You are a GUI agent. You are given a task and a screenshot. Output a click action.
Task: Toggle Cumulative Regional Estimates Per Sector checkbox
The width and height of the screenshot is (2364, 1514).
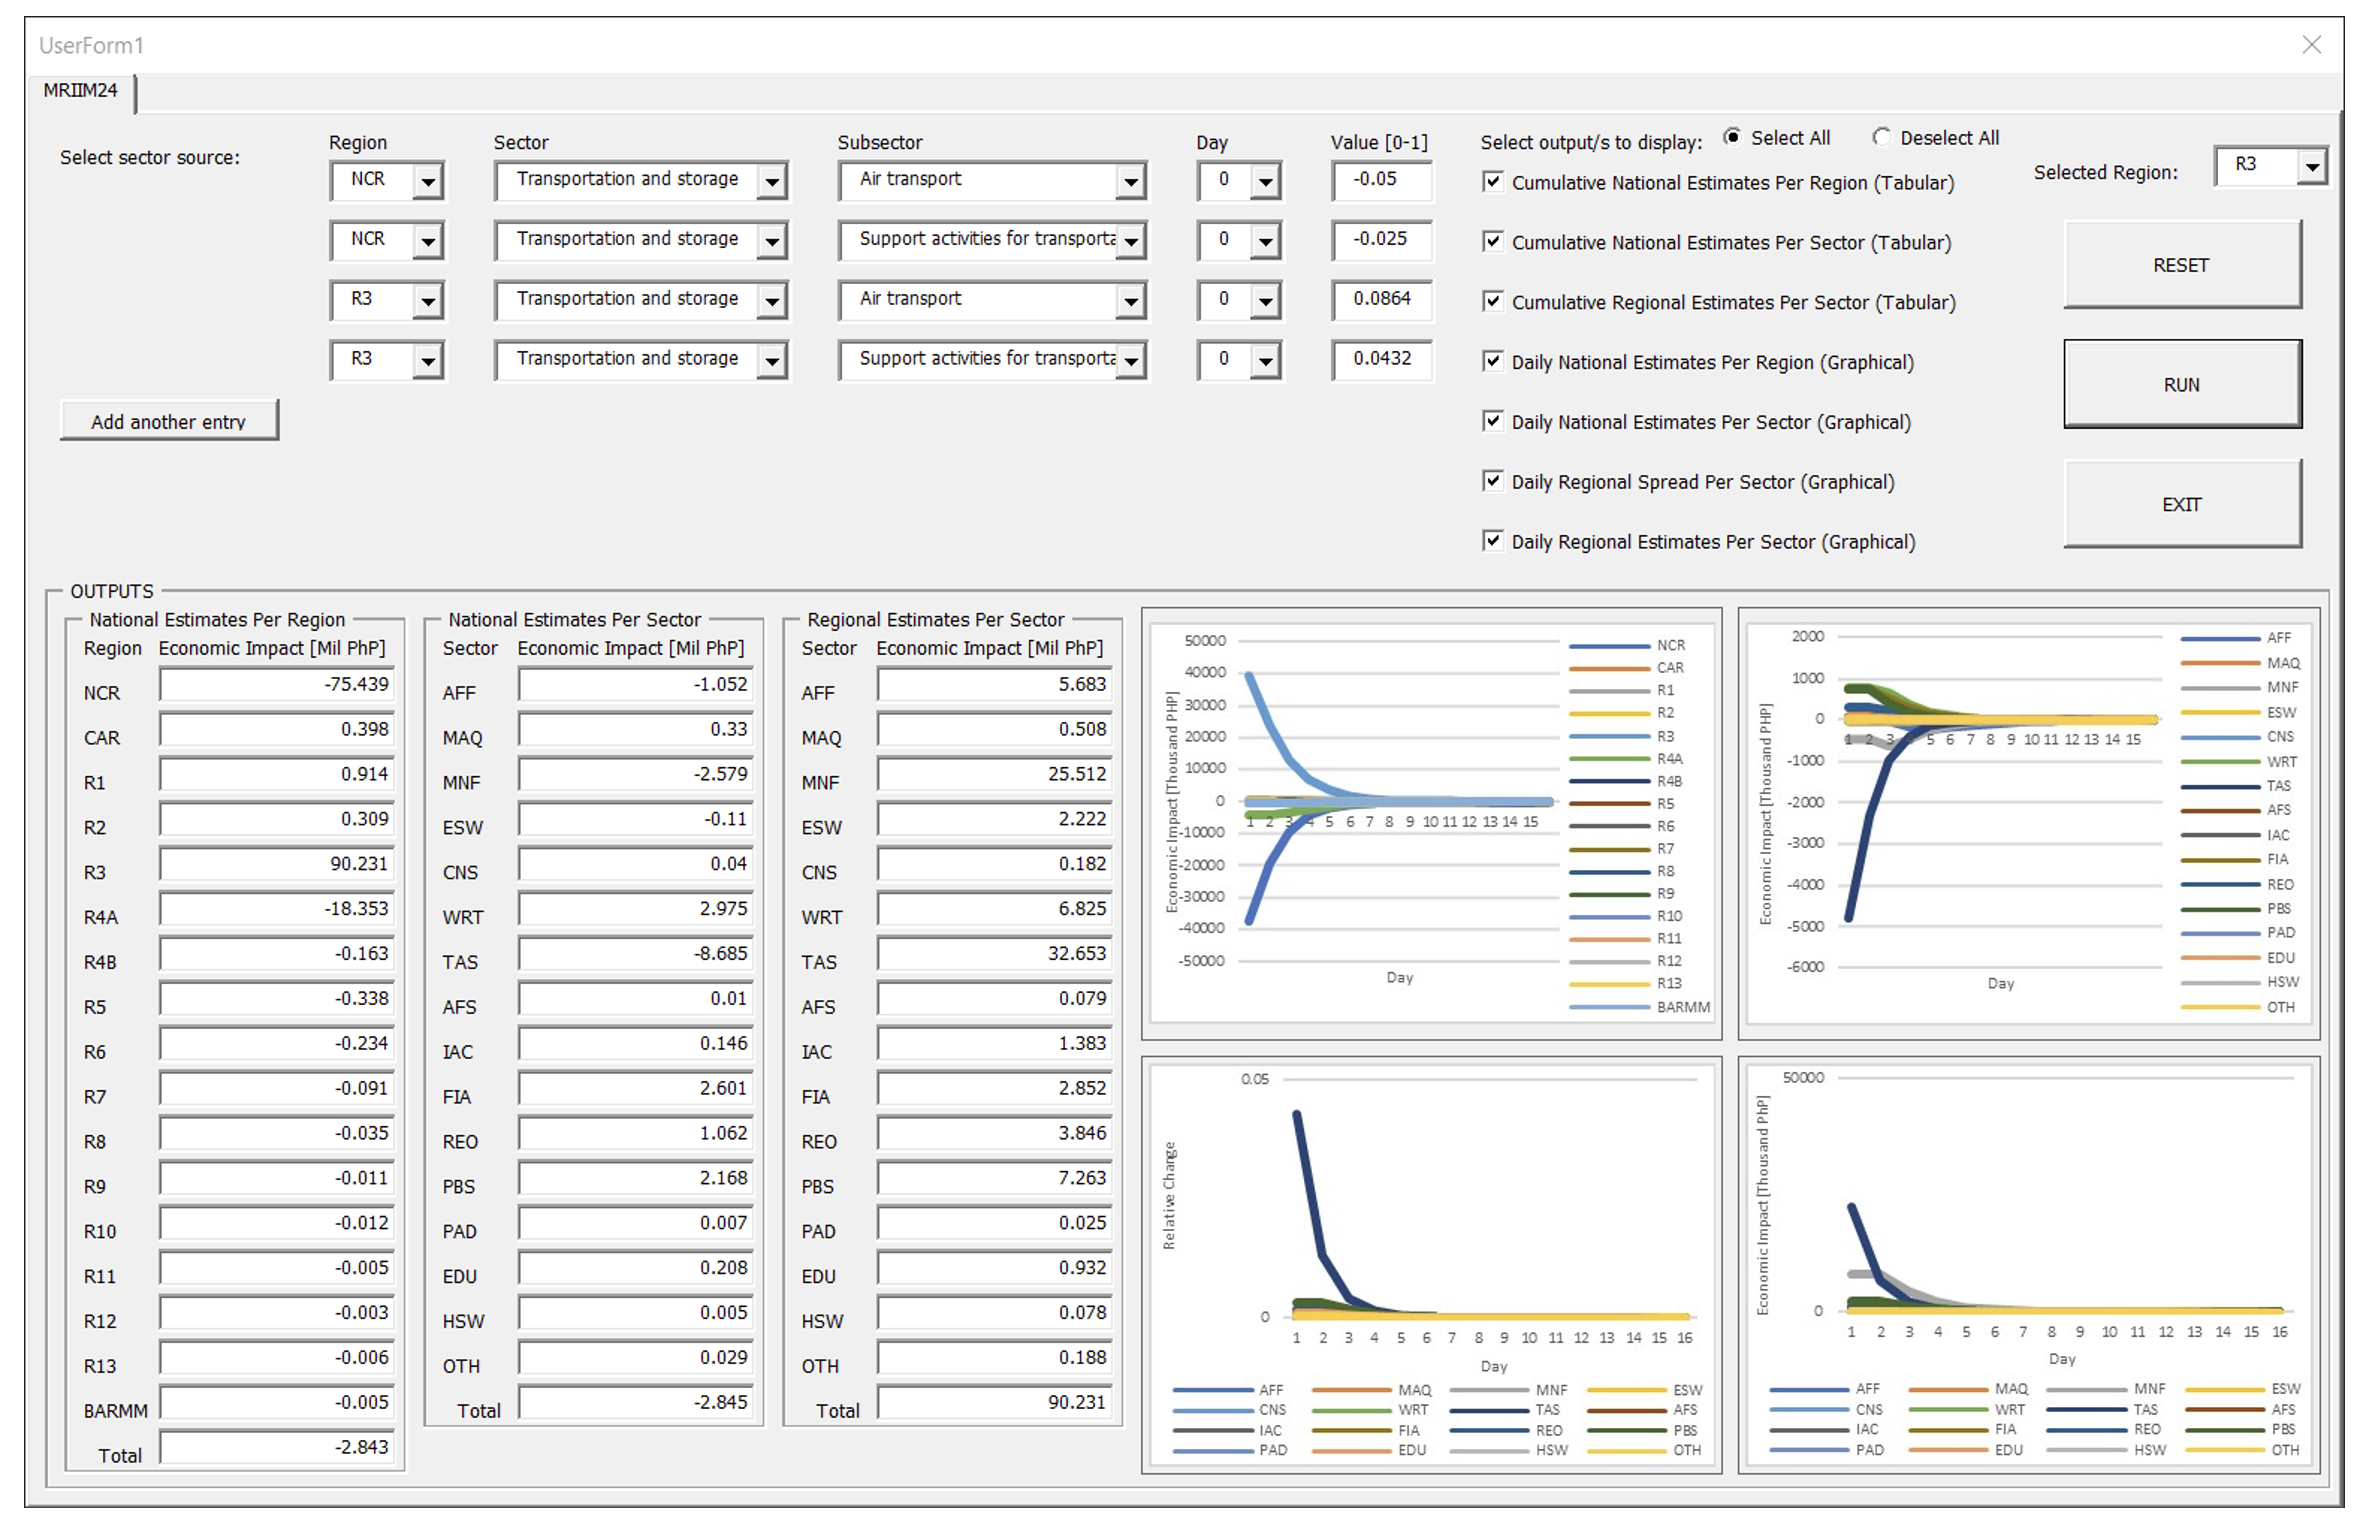[1492, 301]
